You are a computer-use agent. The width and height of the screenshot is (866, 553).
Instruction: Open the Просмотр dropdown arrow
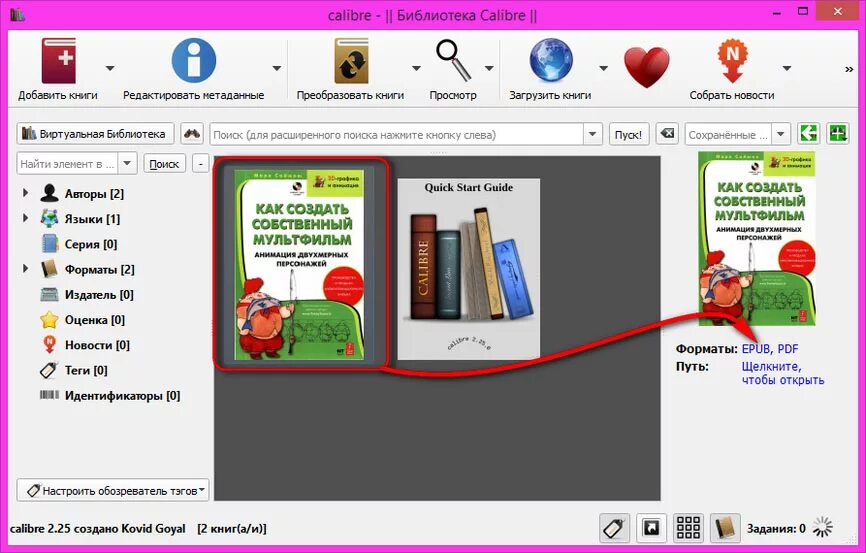pos(489,69)
